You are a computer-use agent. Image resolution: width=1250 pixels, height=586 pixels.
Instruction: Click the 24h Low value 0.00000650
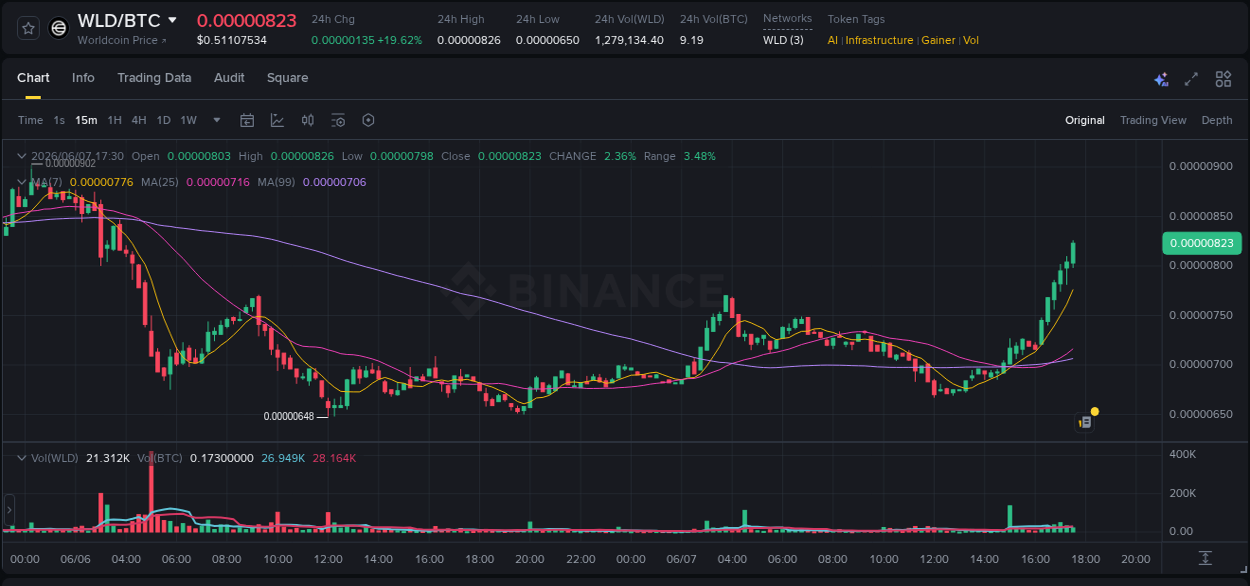pos(547,40)
